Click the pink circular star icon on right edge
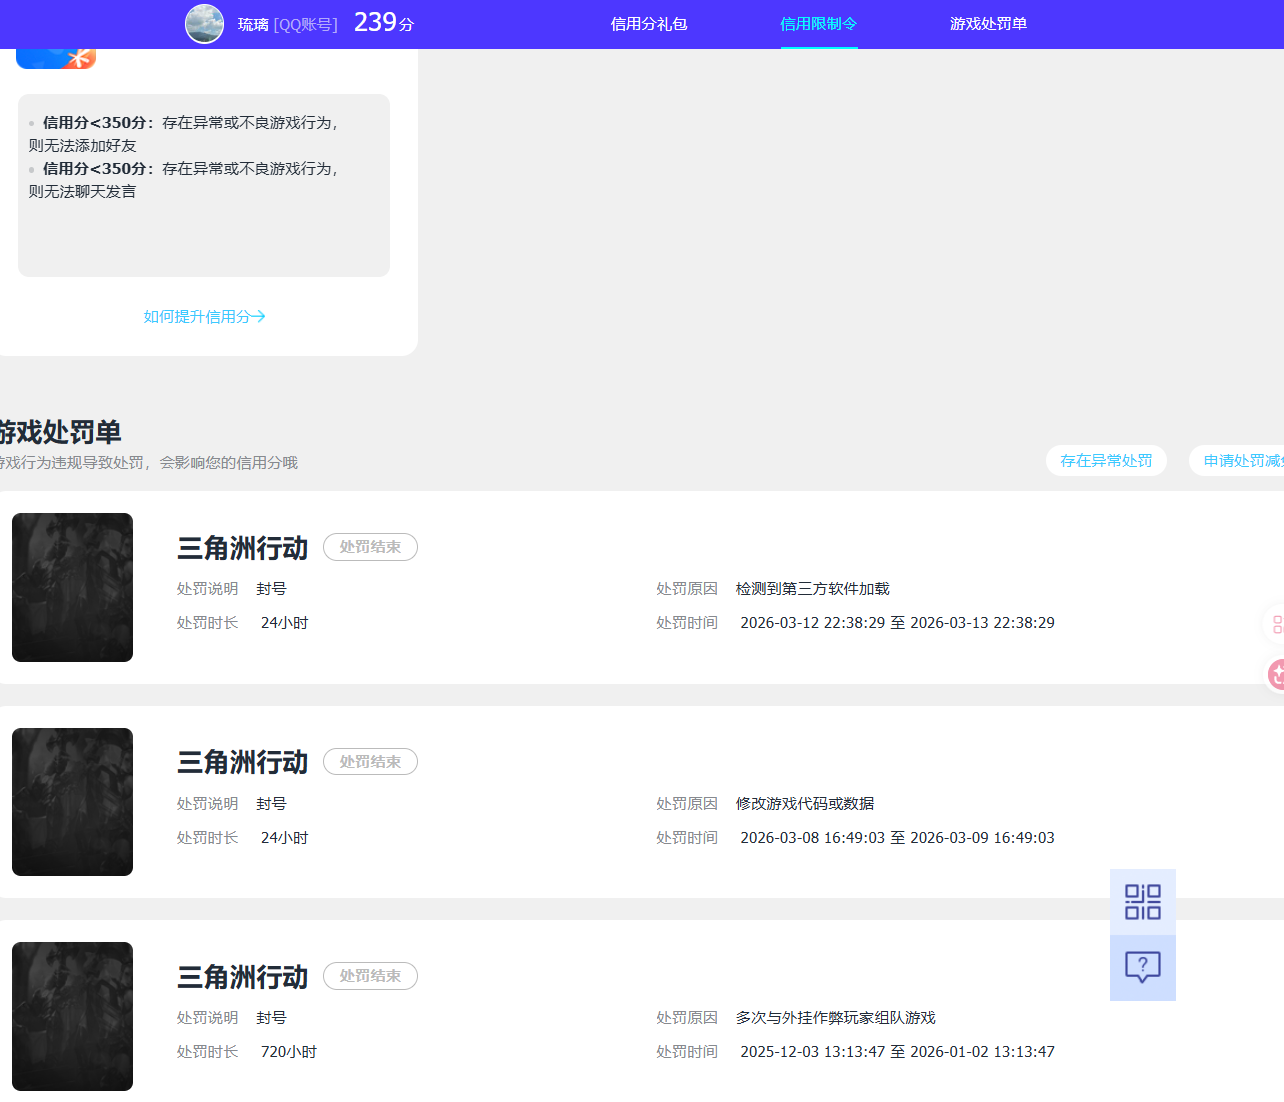Image resolution: width=1284 pixels, height=1102 pixels. coord(1277,675)
